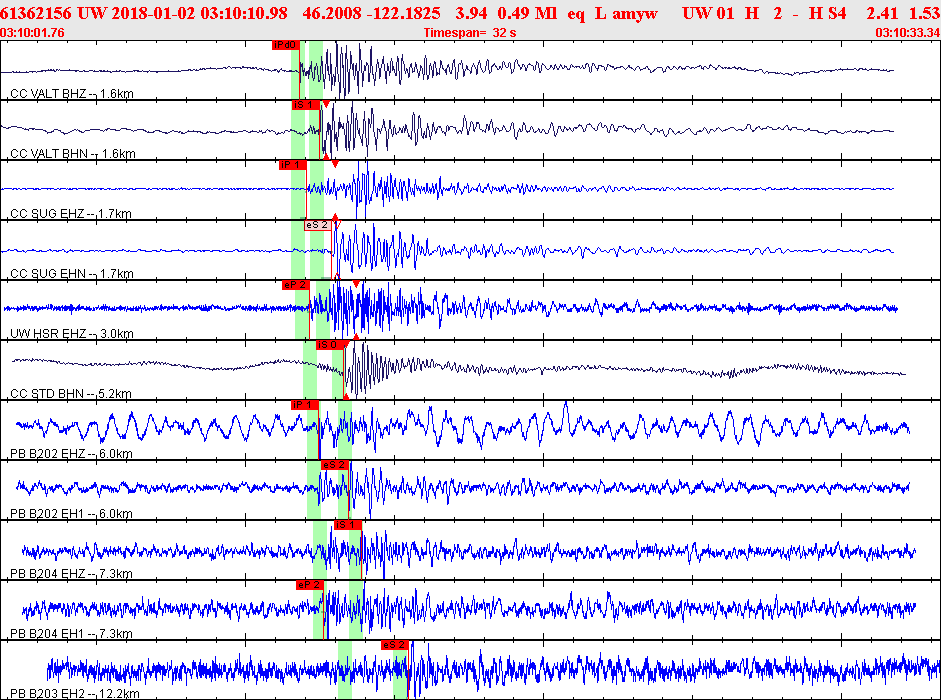
Task: Select the 'CC SUG EHN -- 1.7km' label
Action: click(x=72, y=274)
